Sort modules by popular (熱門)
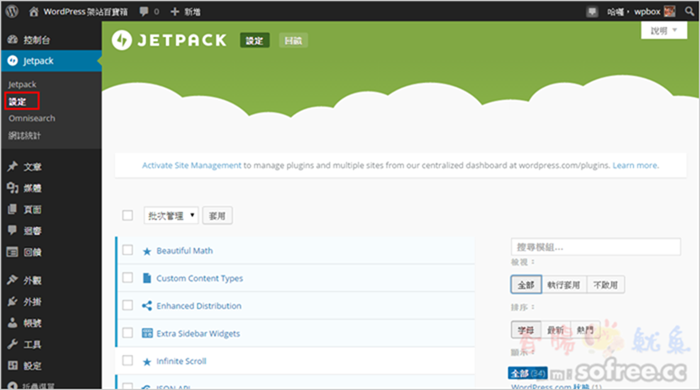700x390 pixels. point(585,330)
